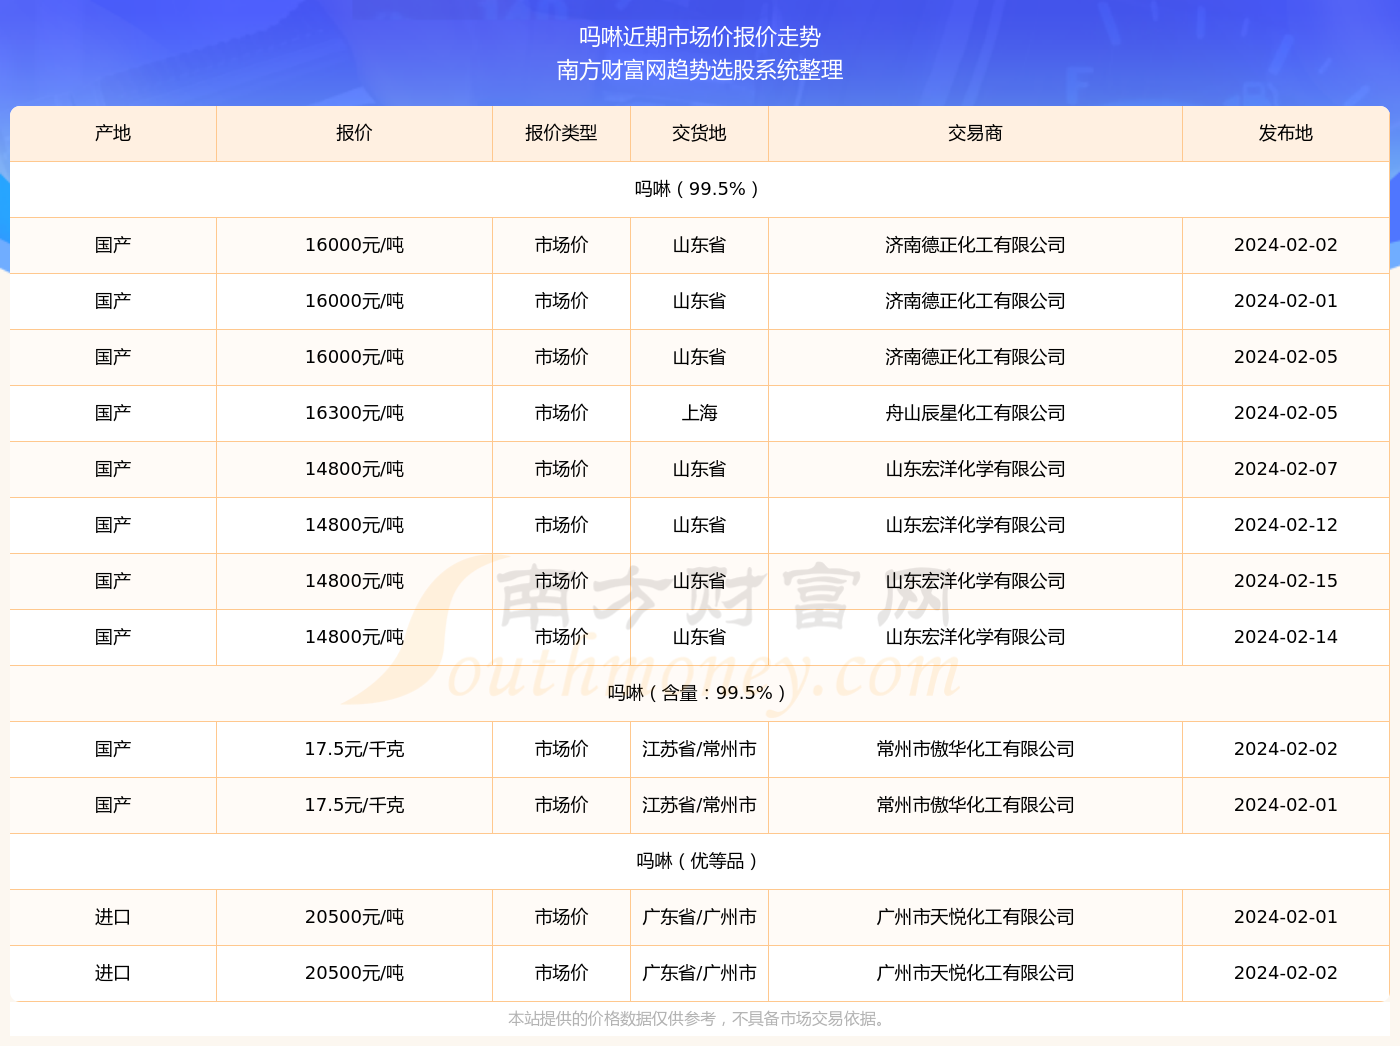Click 进口 in the 广州天悦 2024-02-01 row
Image resolution: width=1400 pixels, height=1046 pixels.
(x=113, y=917)
